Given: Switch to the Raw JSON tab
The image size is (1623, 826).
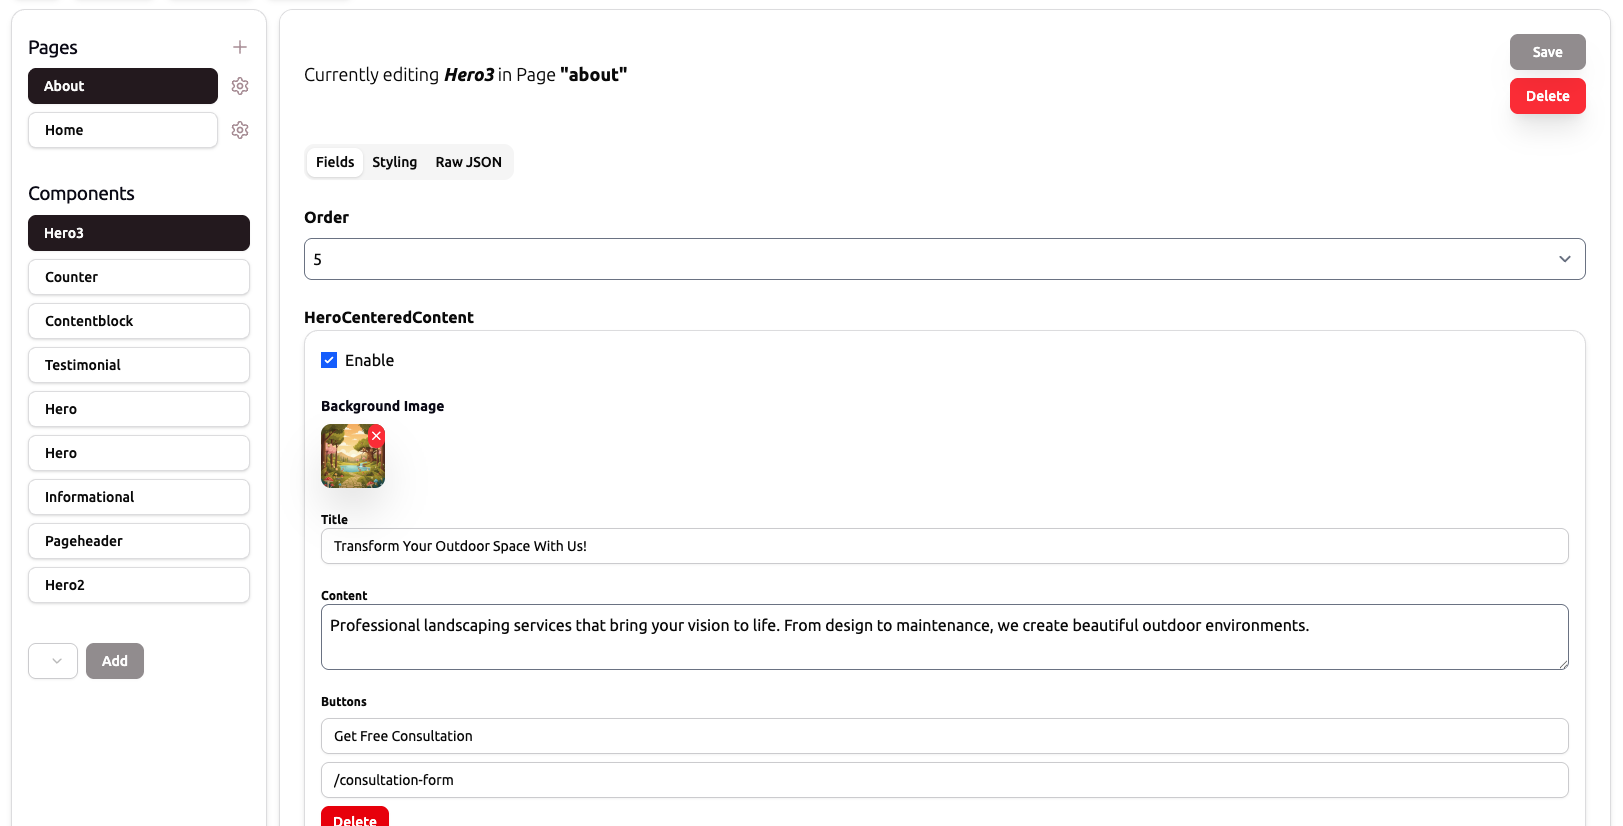Looking at the screenshot, I should tap(468, 162).
